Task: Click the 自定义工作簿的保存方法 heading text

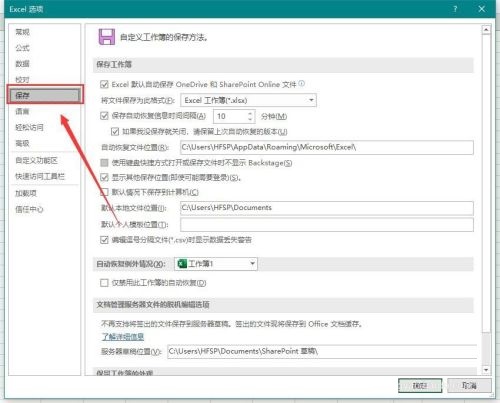Action: pos(164,37)
